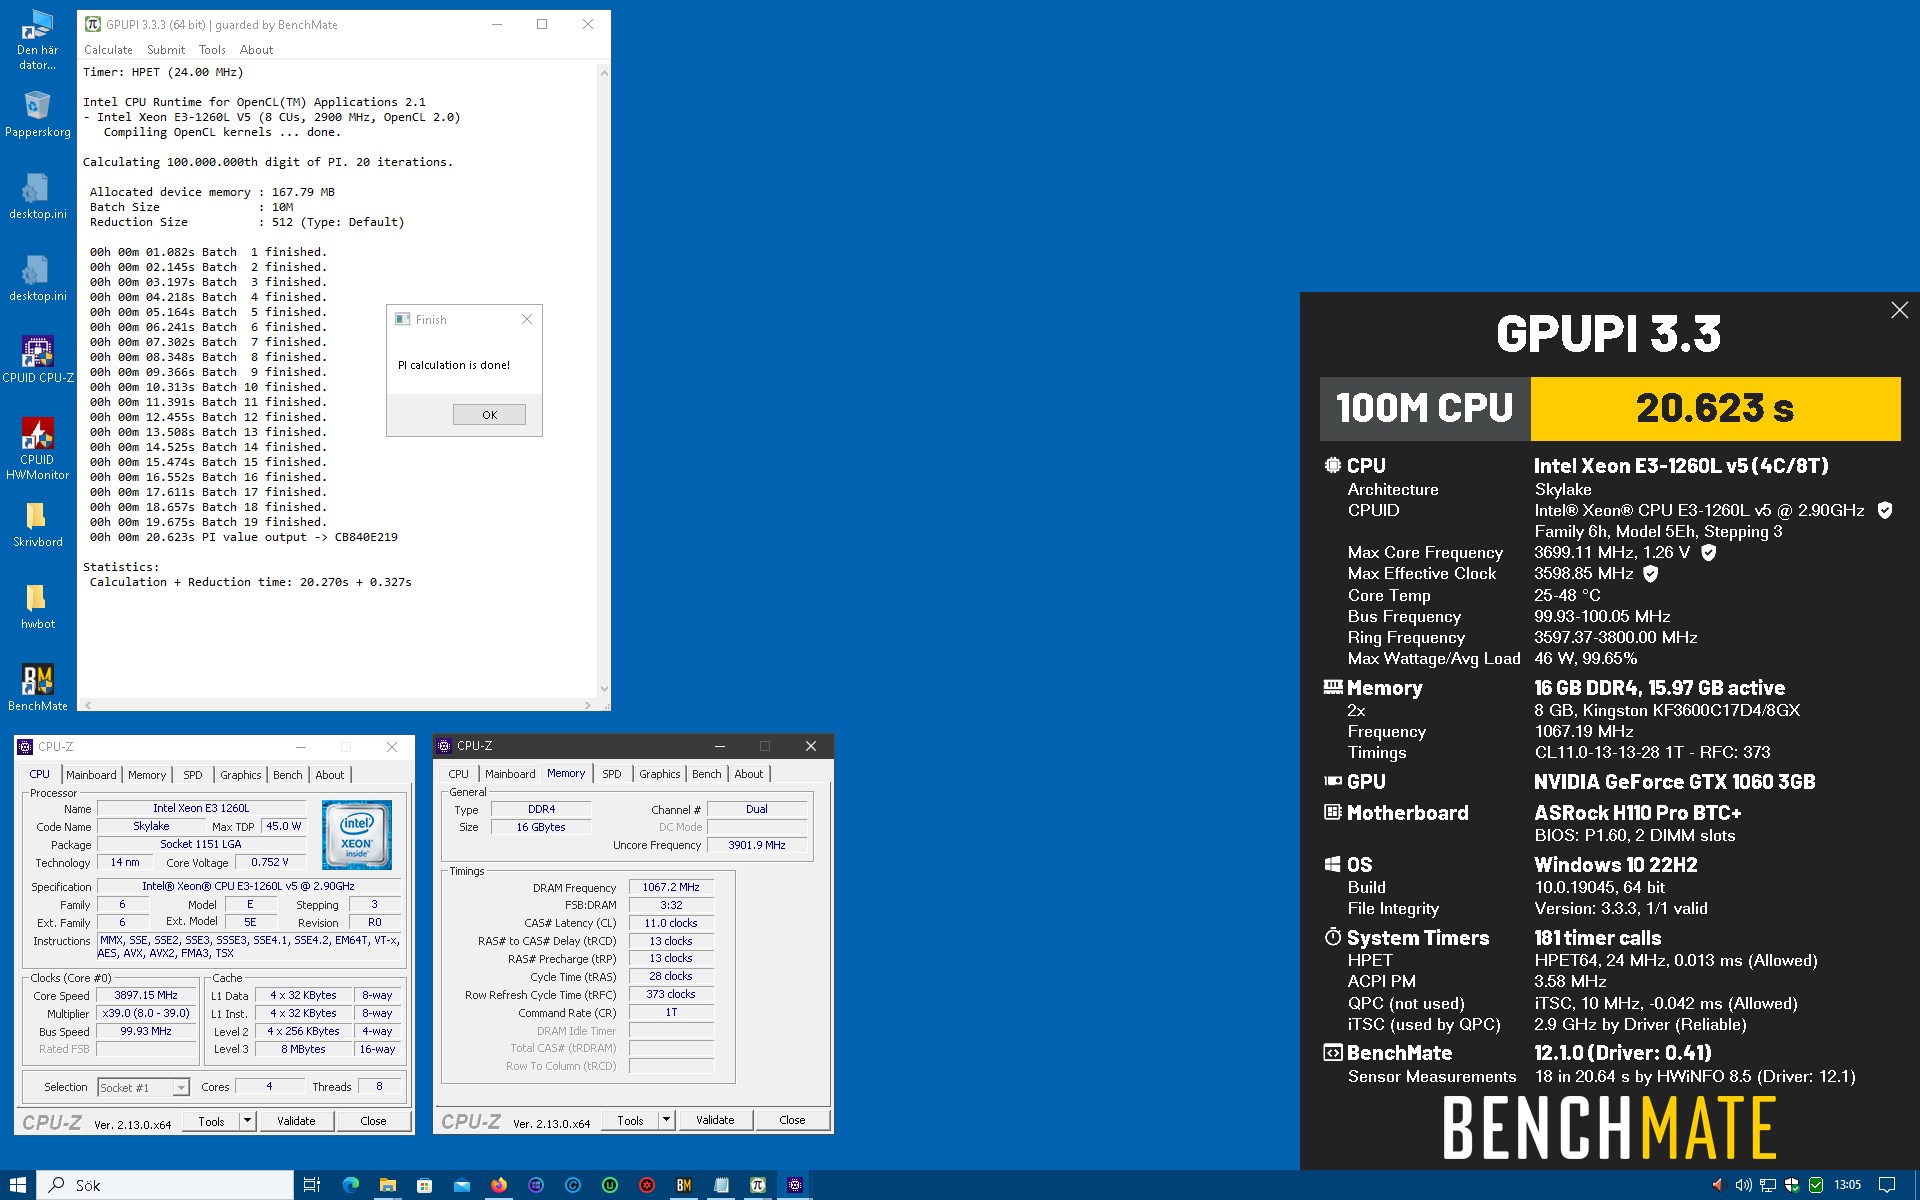Click Tools button in left CPU-Z window
The width and height of the screenshot is (1920, 1200).
(212, 1121)
